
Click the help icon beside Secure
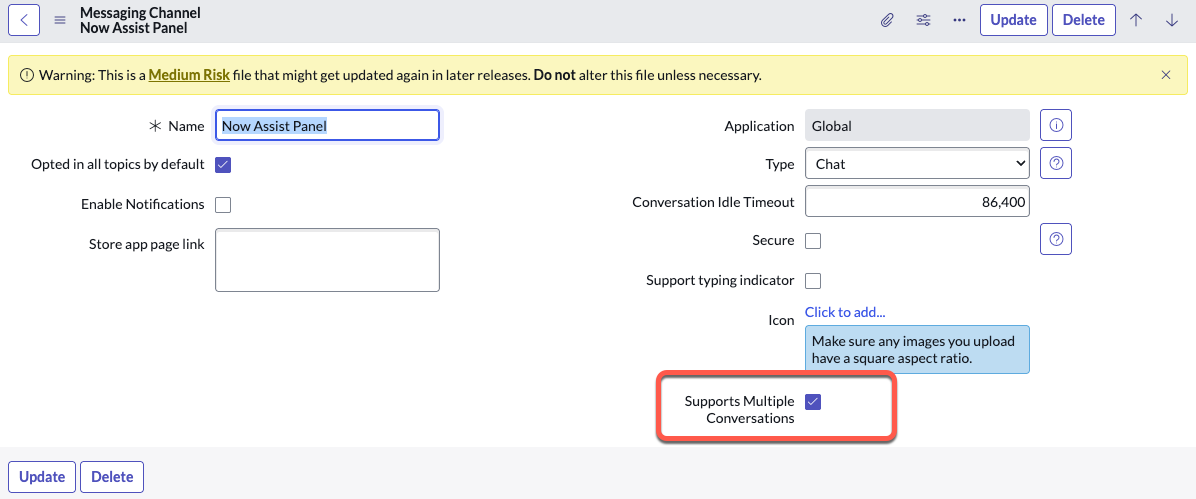point(1056,239)
